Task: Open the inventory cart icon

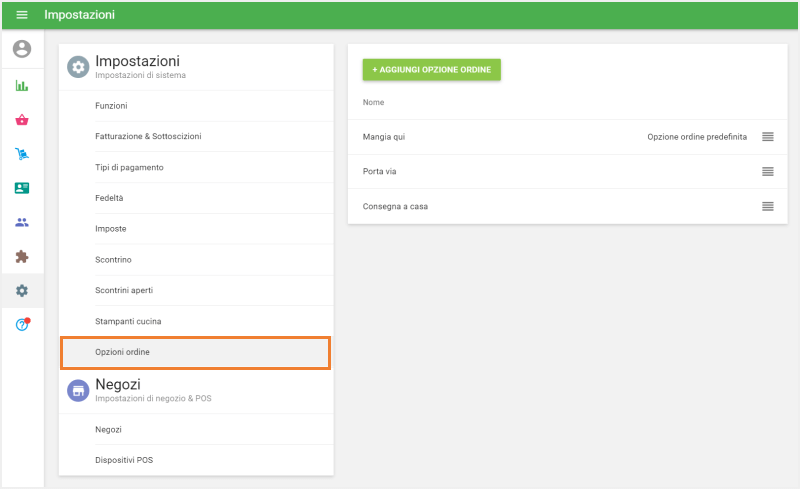Action: [x=22, y=154]
